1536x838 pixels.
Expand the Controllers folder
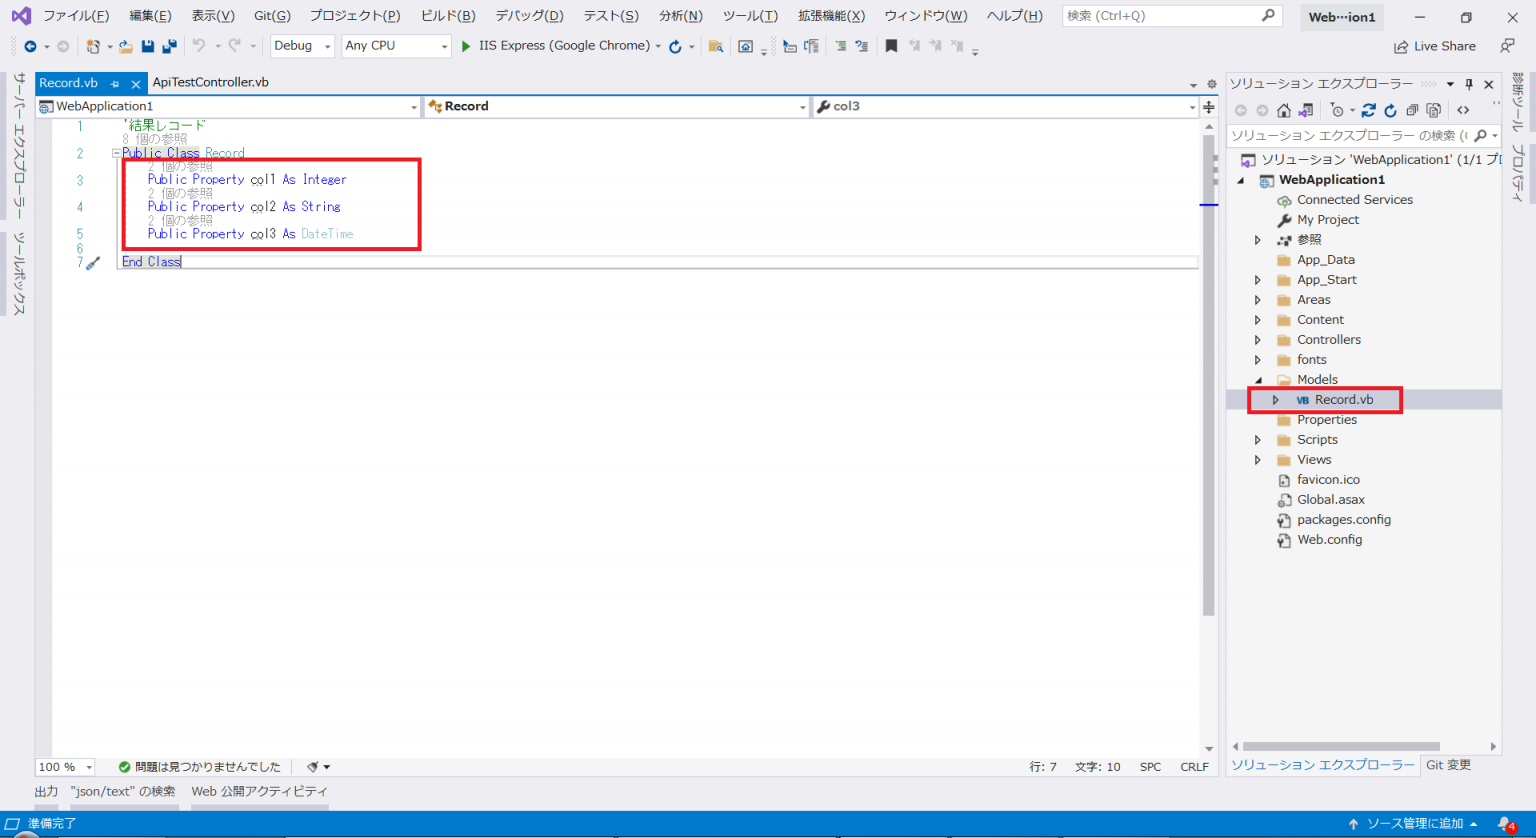point(1258,339)
